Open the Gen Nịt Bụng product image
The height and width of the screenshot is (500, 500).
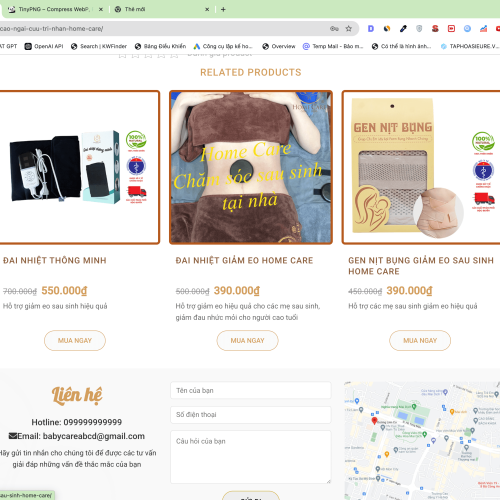pos(421,167)
